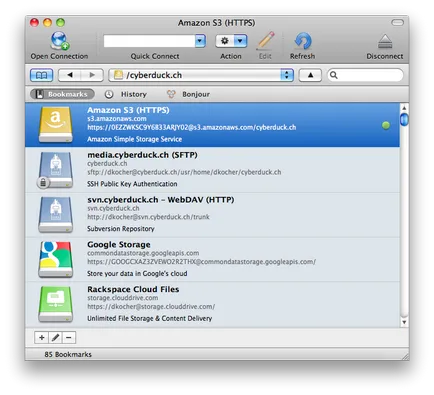Switch to the Bonjour tab

[x=189, y=94]
